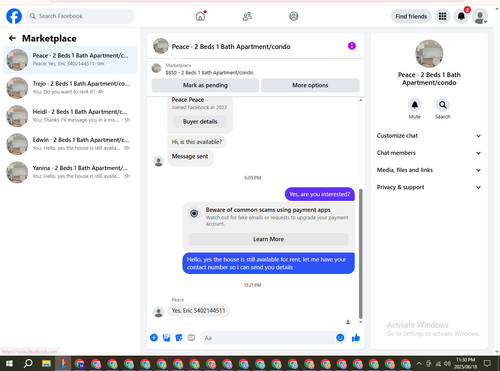Click Learn More about scams
This screenshot has height=371, width=500.
(268, 239)
